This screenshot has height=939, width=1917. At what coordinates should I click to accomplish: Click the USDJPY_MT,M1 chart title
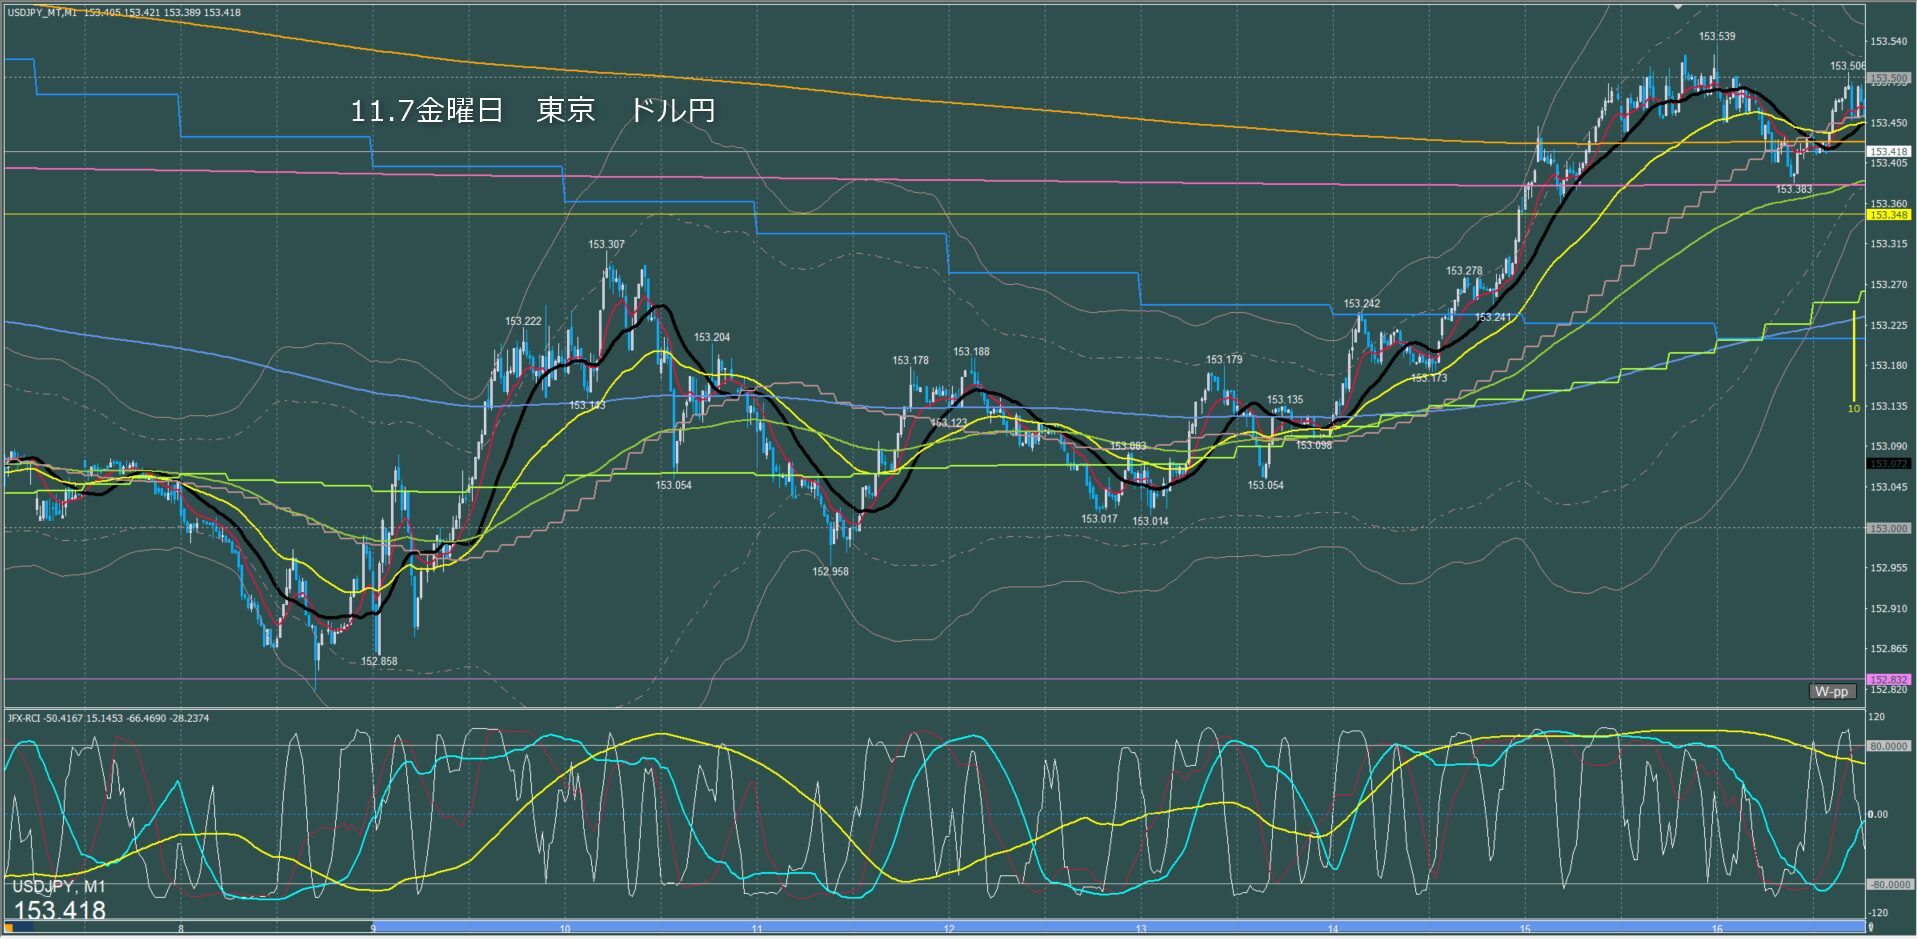[42, 13]
